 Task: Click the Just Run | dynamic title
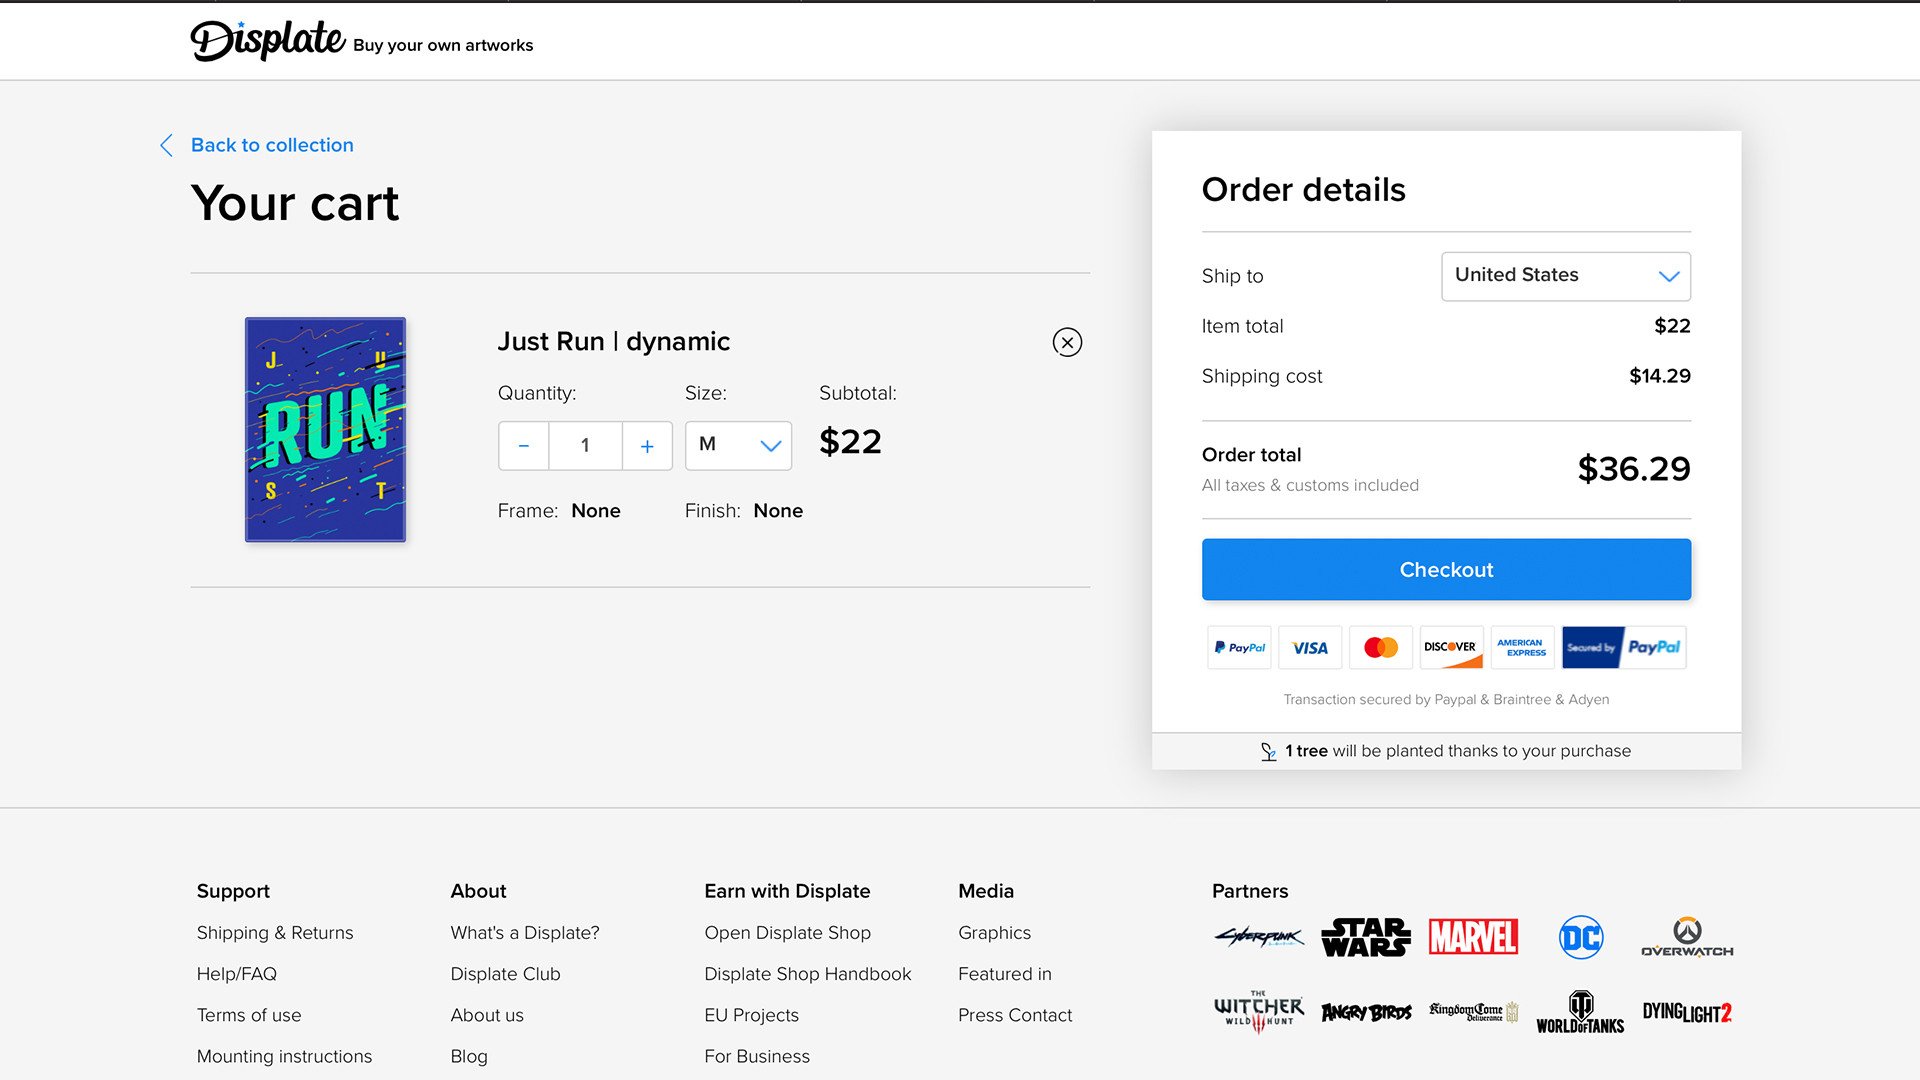click(x=614, y=342)
